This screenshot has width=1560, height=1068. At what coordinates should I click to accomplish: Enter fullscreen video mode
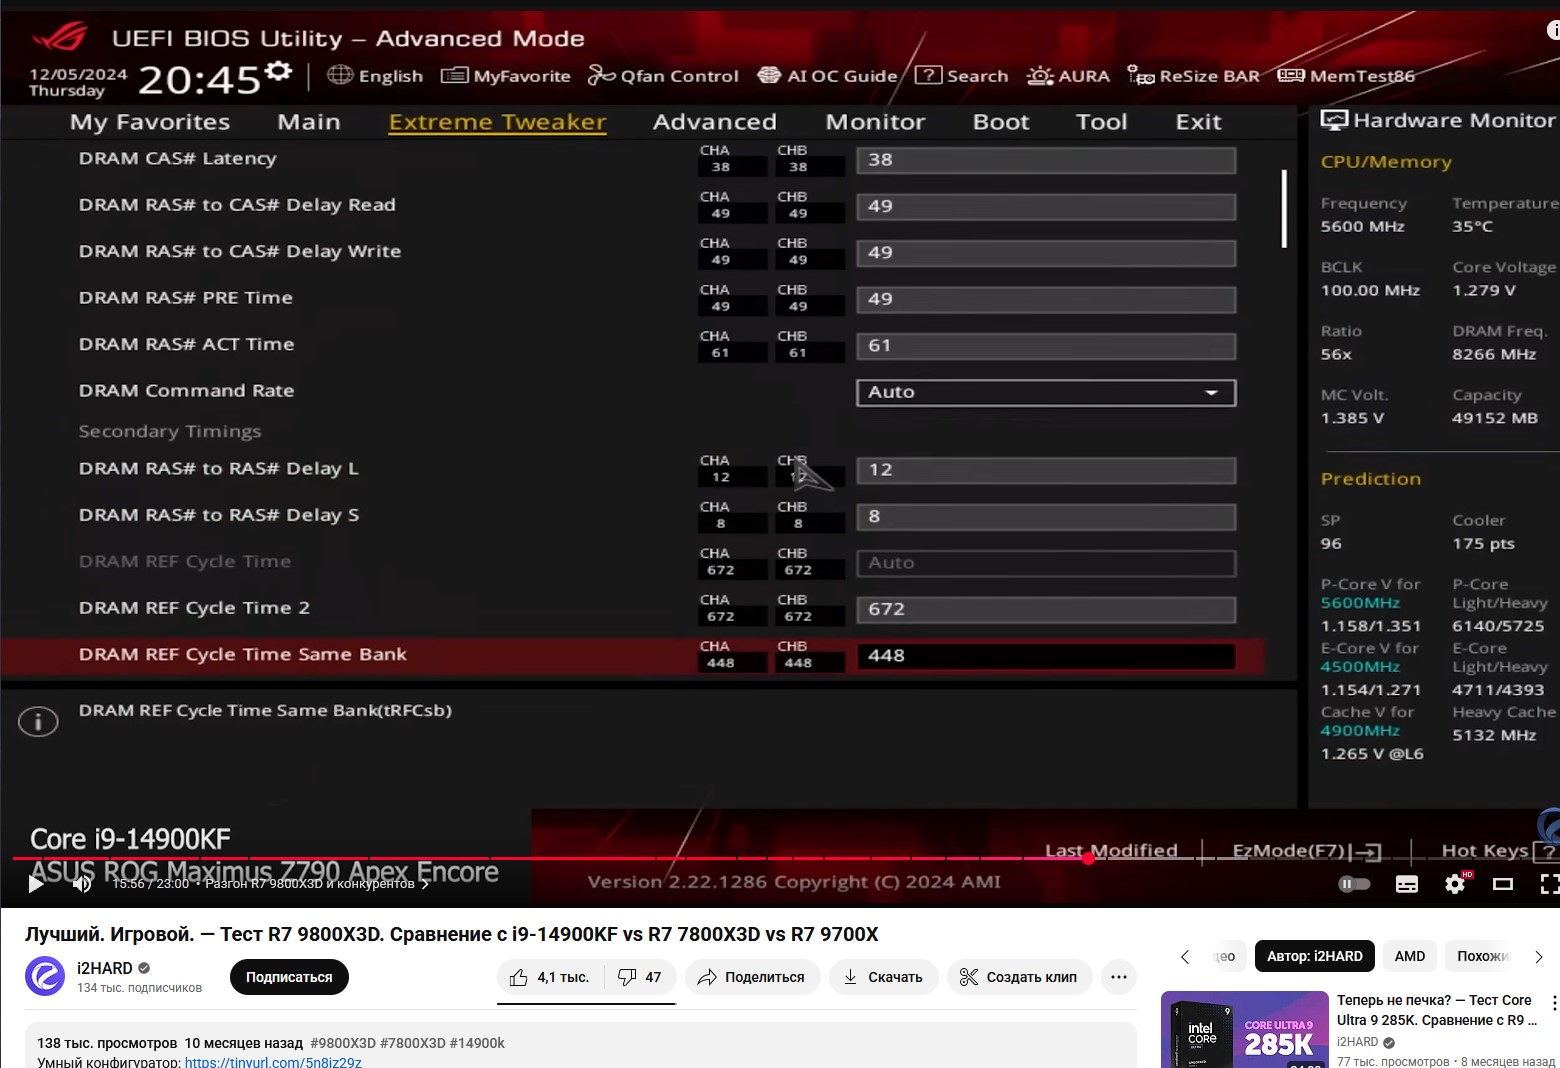tap(1548, 884)
